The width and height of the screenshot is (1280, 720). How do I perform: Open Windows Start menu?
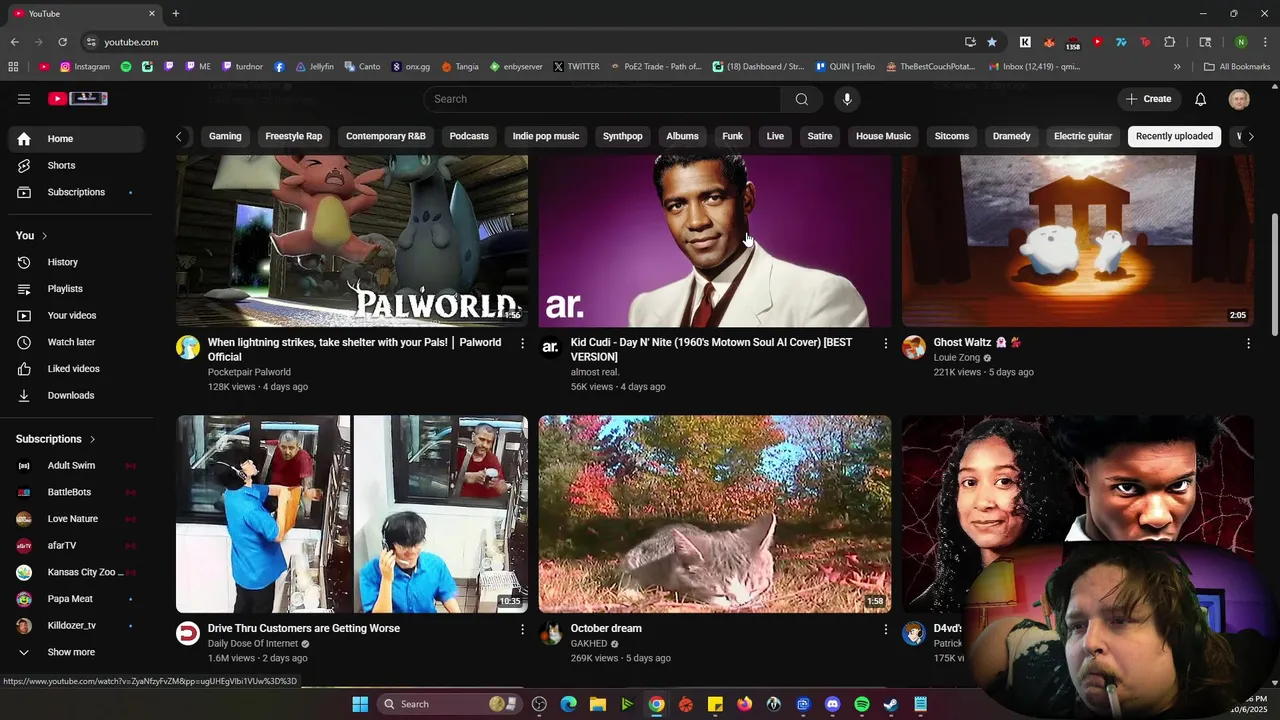[360, 704]
